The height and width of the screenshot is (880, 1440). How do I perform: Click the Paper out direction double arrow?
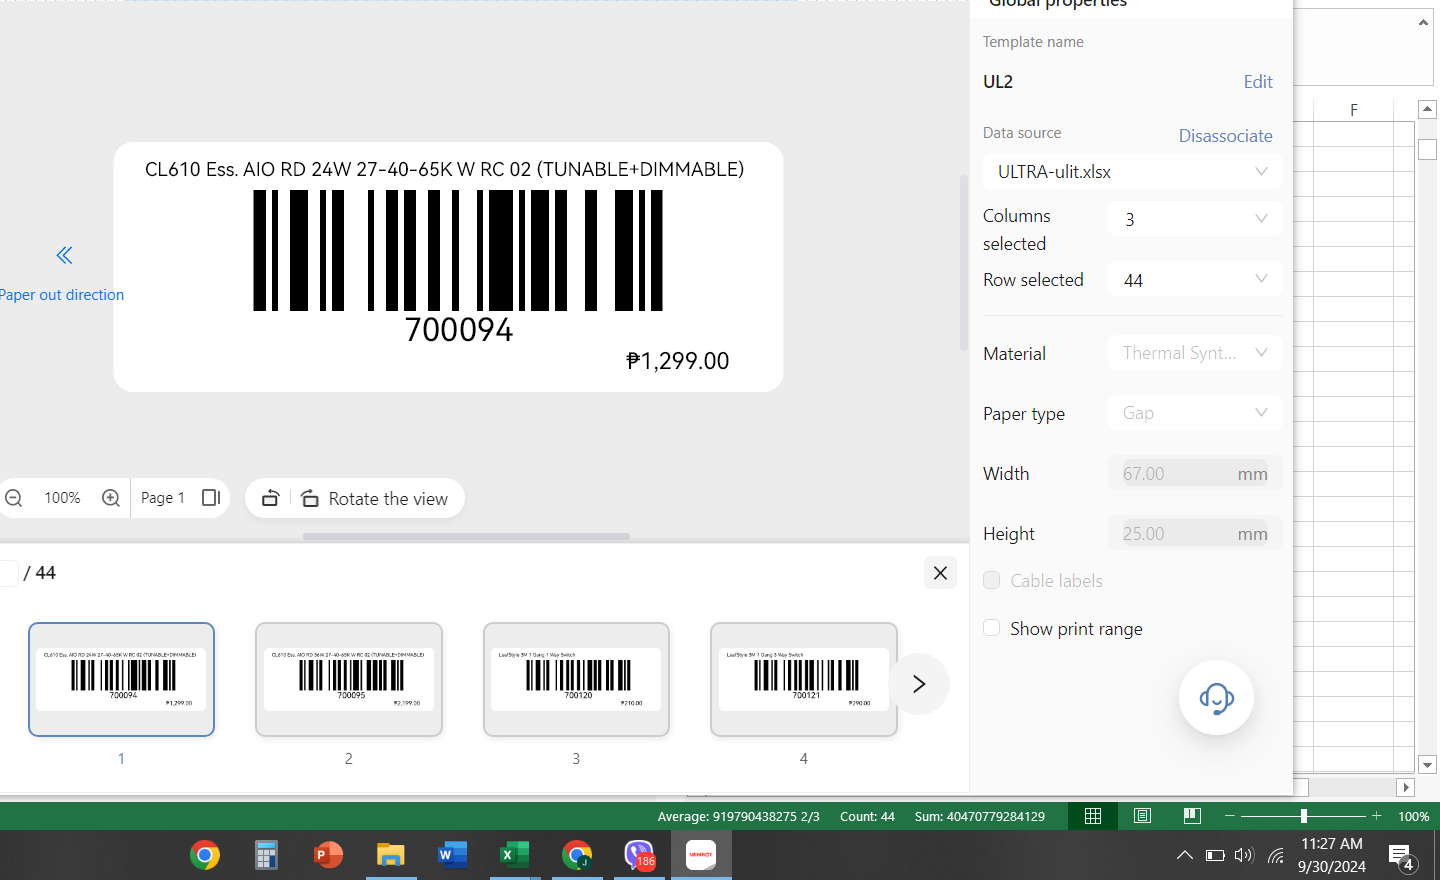64,256
